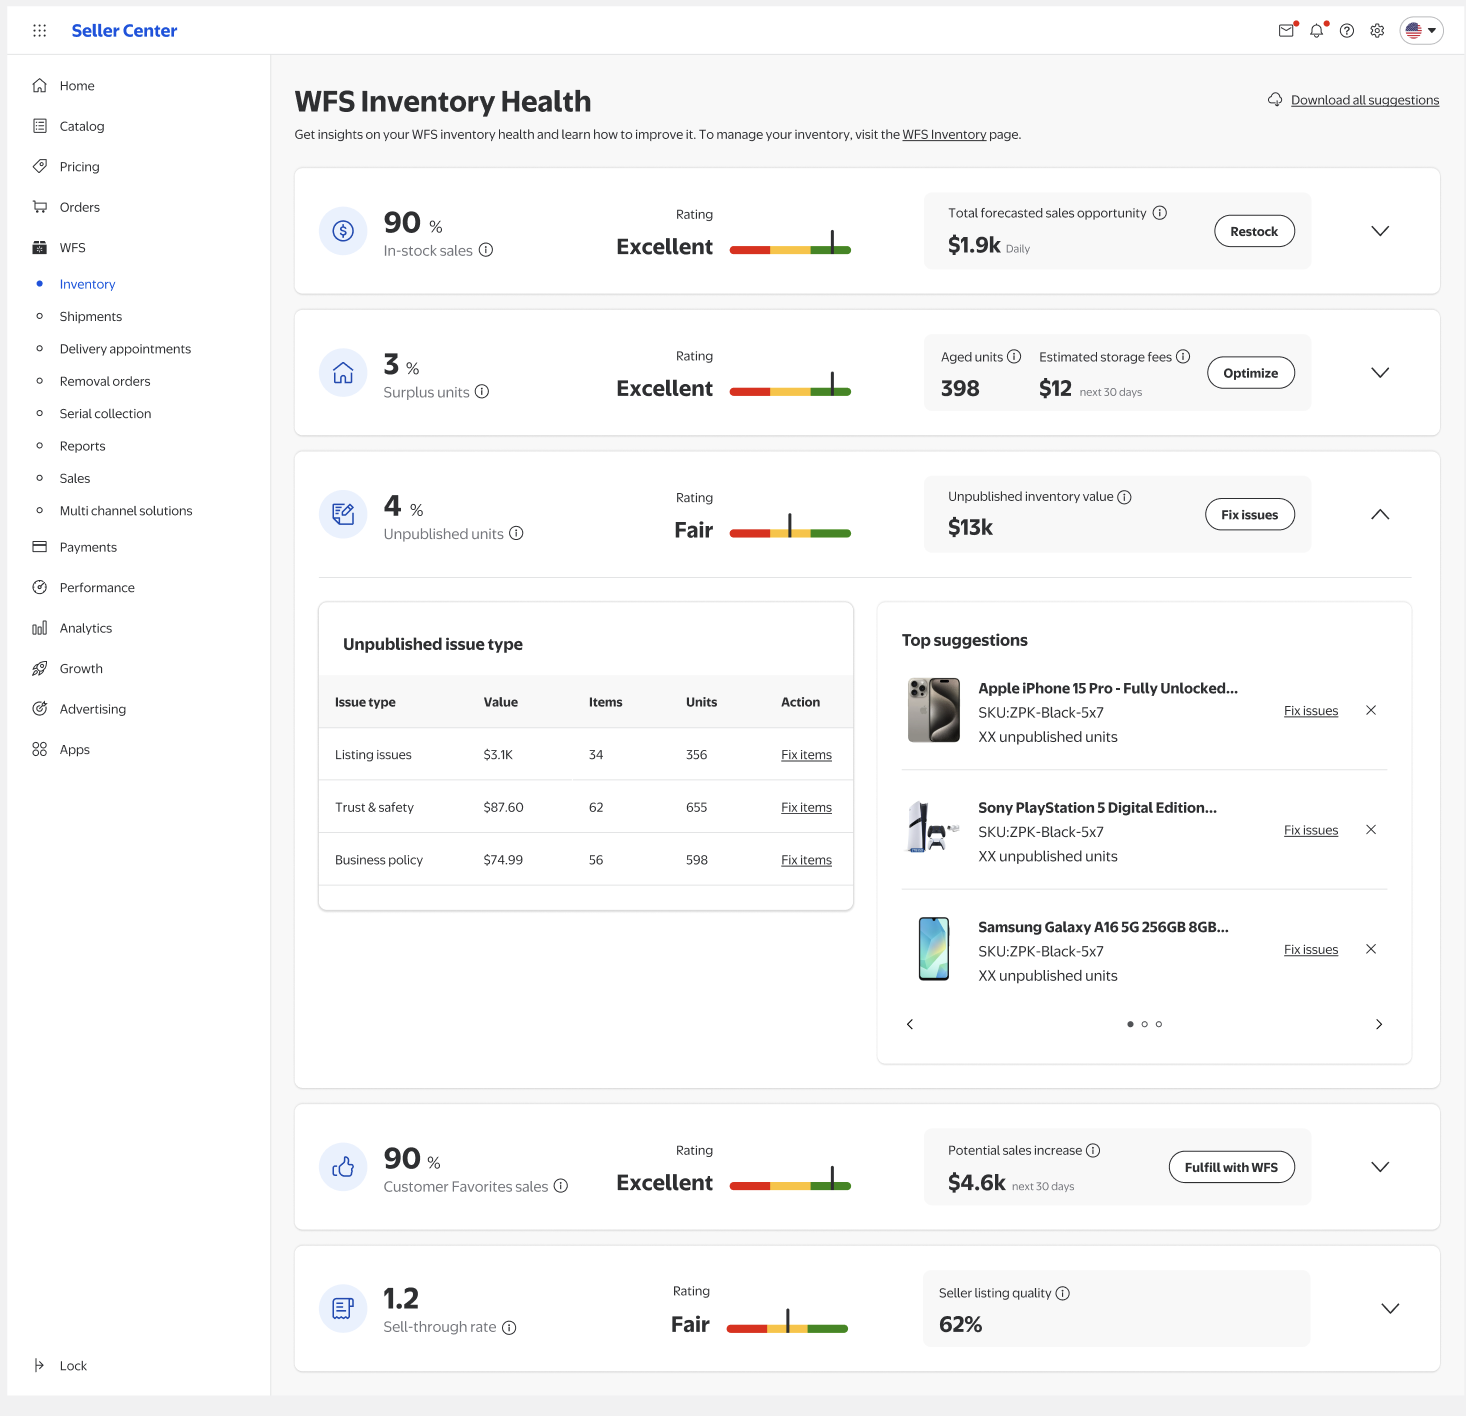This screenshot has width=1466, height=1416.
Task: Open the apps grid launcher icon
Action: 40,31
